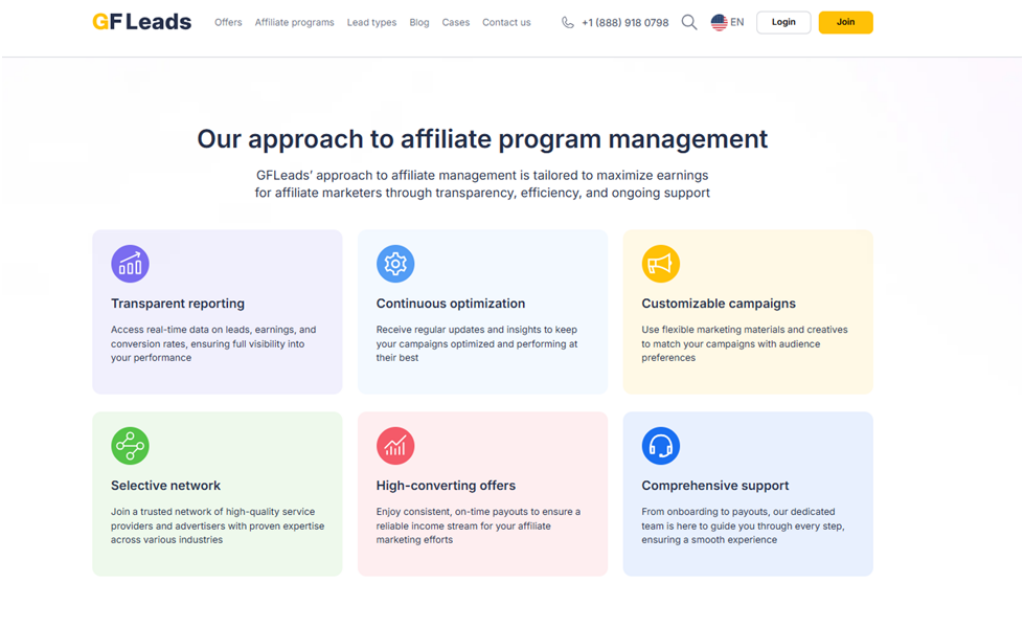Image resolution: width=1024 pixels, height=627 pixels.
Task: Click the blue Continuous optimization gear icon
Action: (x=395, y=264)
